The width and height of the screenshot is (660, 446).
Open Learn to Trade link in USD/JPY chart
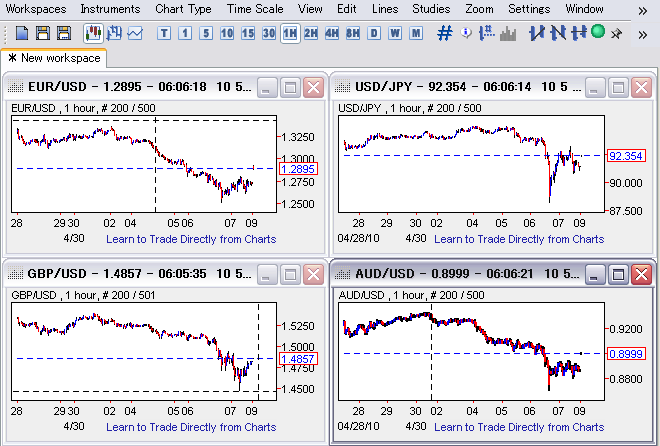(519, 239)
